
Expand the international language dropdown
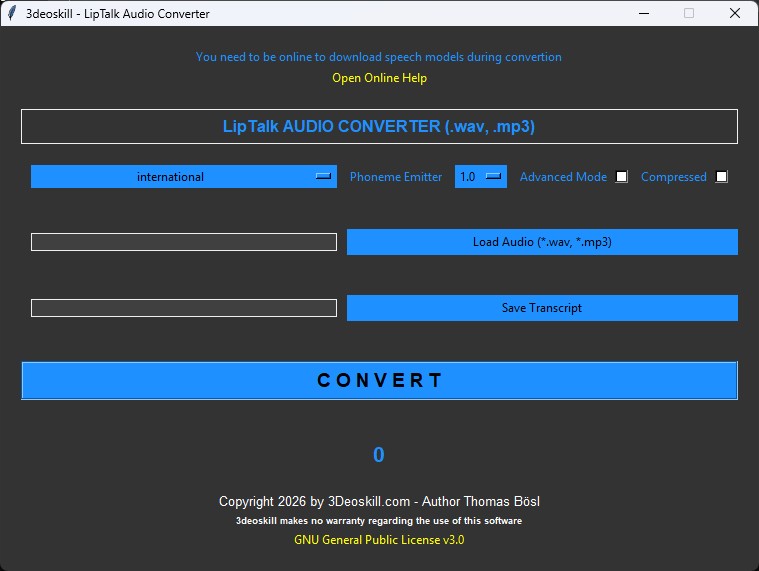point(184,177)
